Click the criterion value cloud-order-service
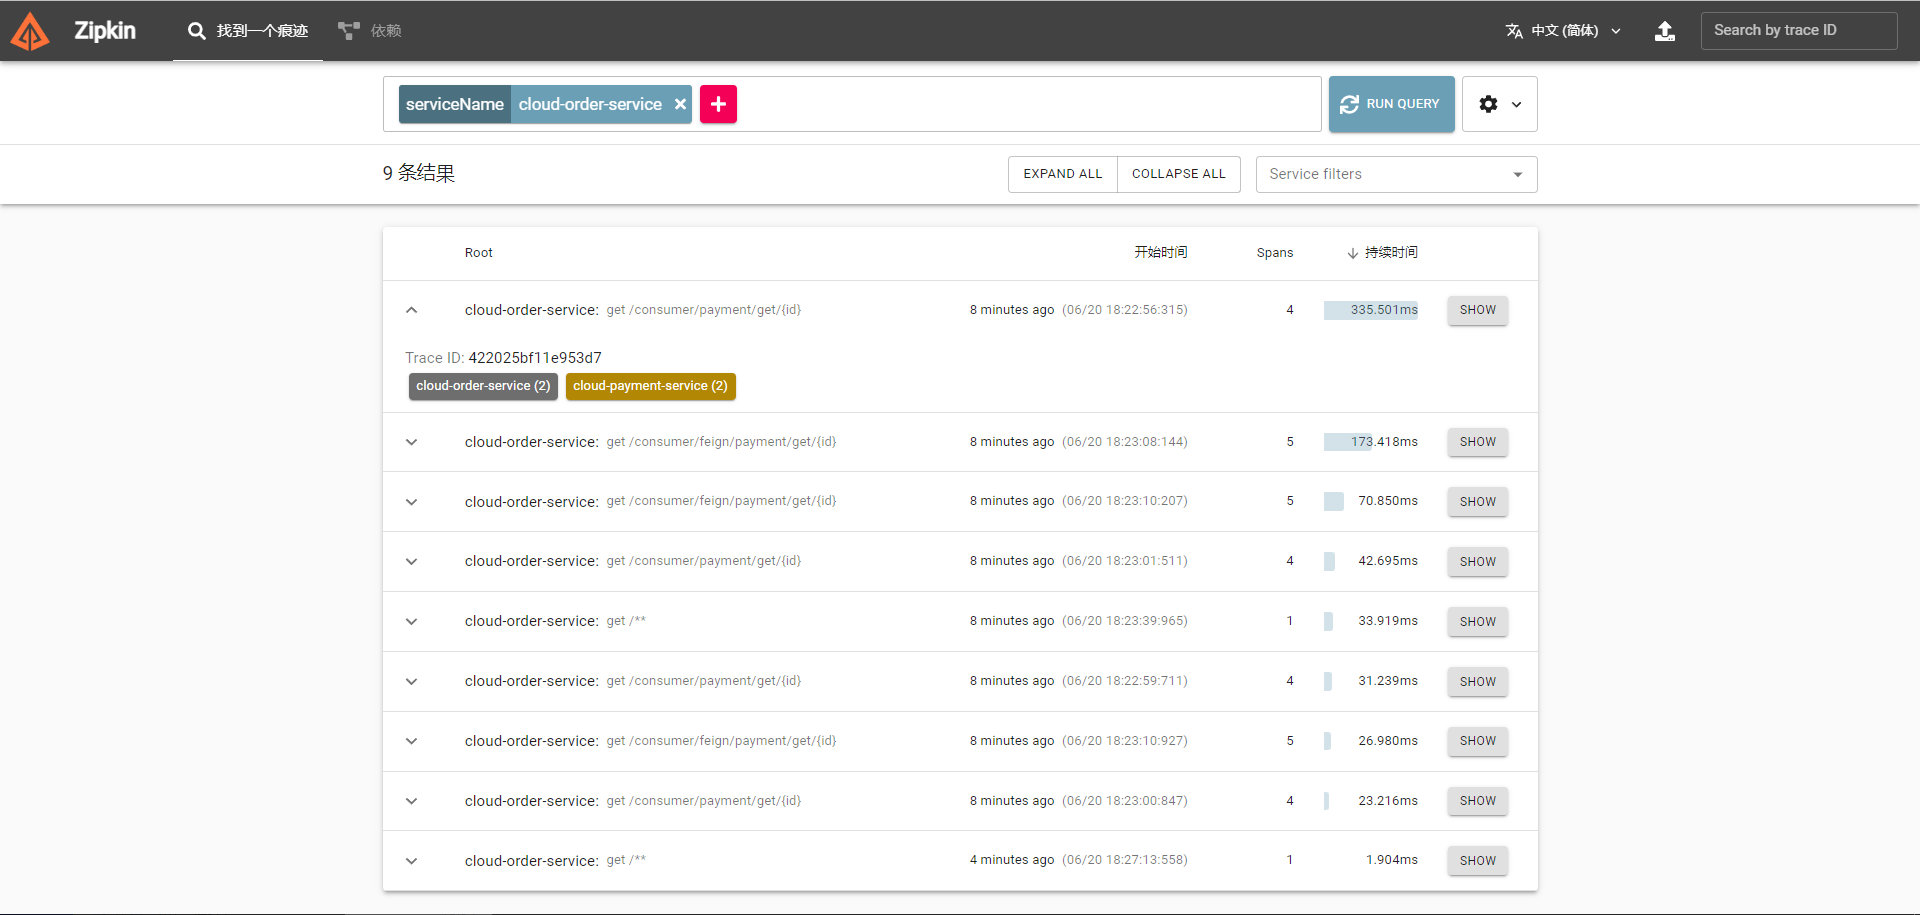 point(590,104)
